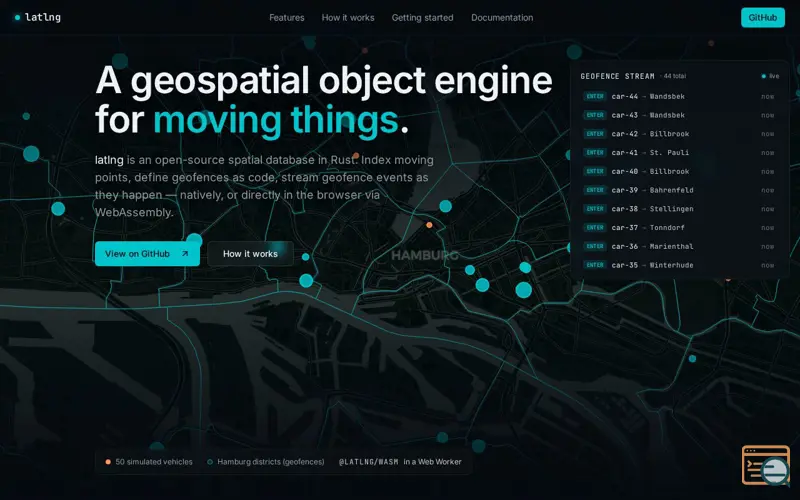Image resolution: width=800 pixels, height=500 pixels.
Task: Select the car-39 Bahrenfeld event row
Action: (x=679, y=190)
